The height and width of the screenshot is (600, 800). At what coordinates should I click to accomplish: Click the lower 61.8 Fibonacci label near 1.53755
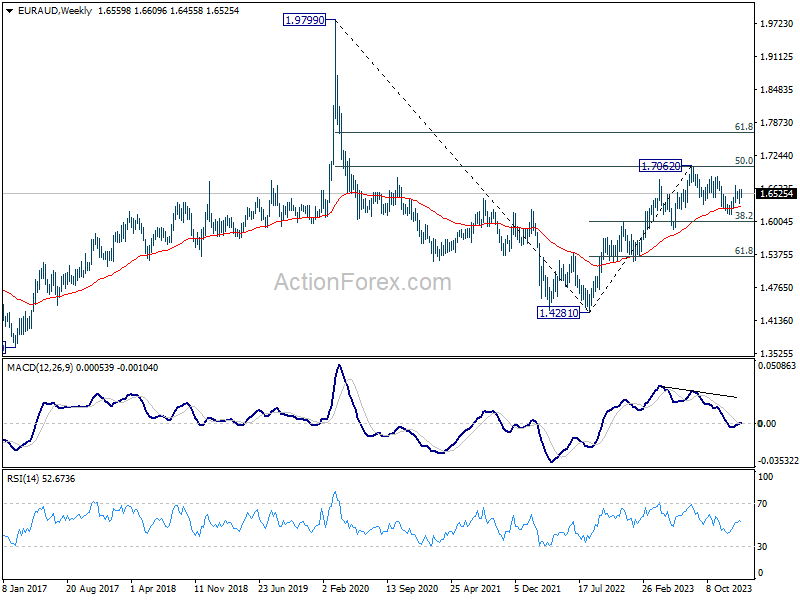(743, 251)
